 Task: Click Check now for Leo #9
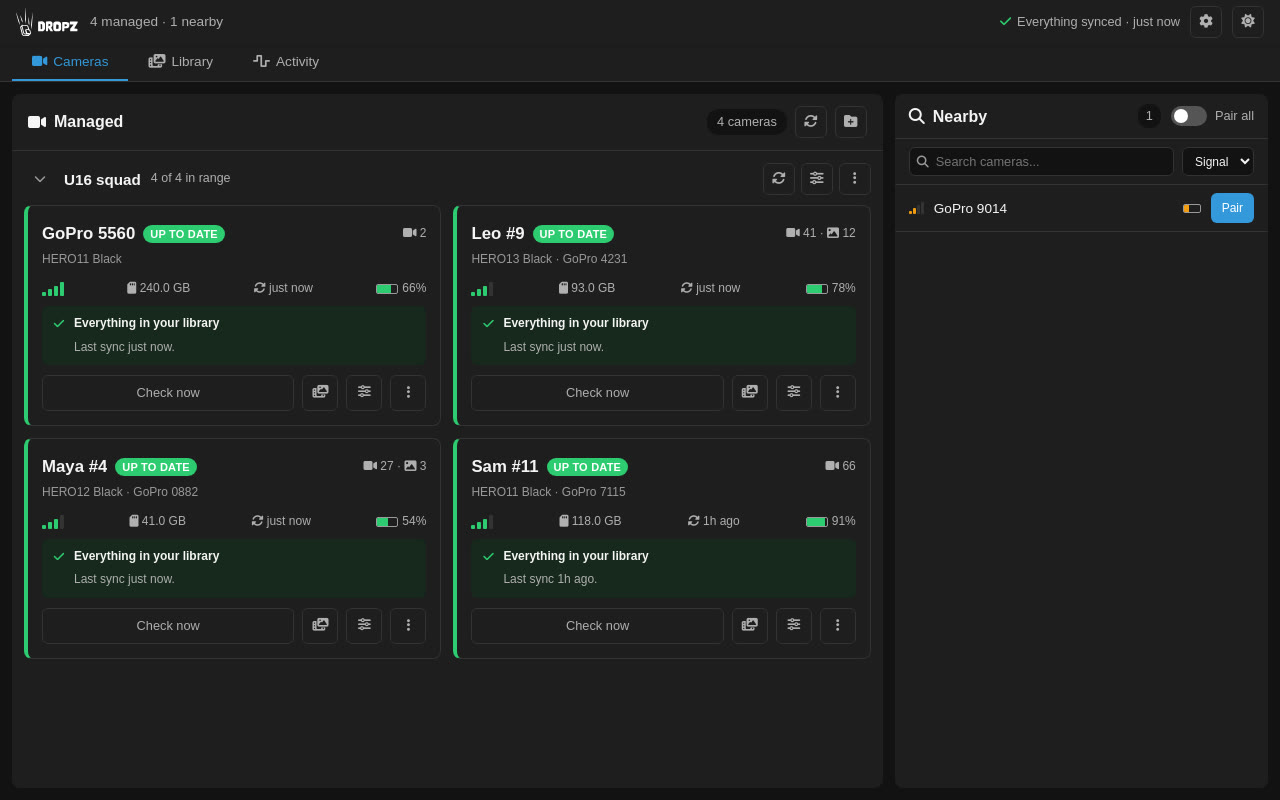[x=598, y=393]
